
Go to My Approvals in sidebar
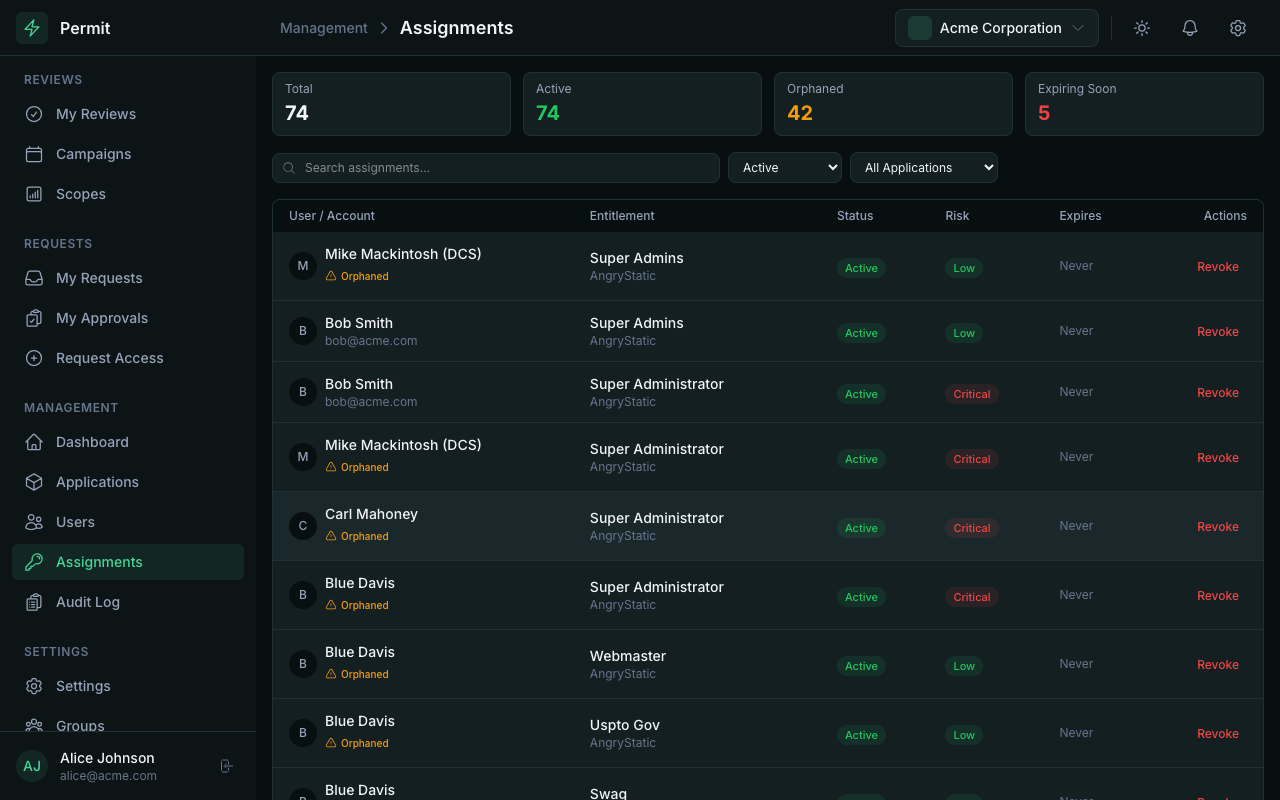pyautogui.click(x=102, y=318)
